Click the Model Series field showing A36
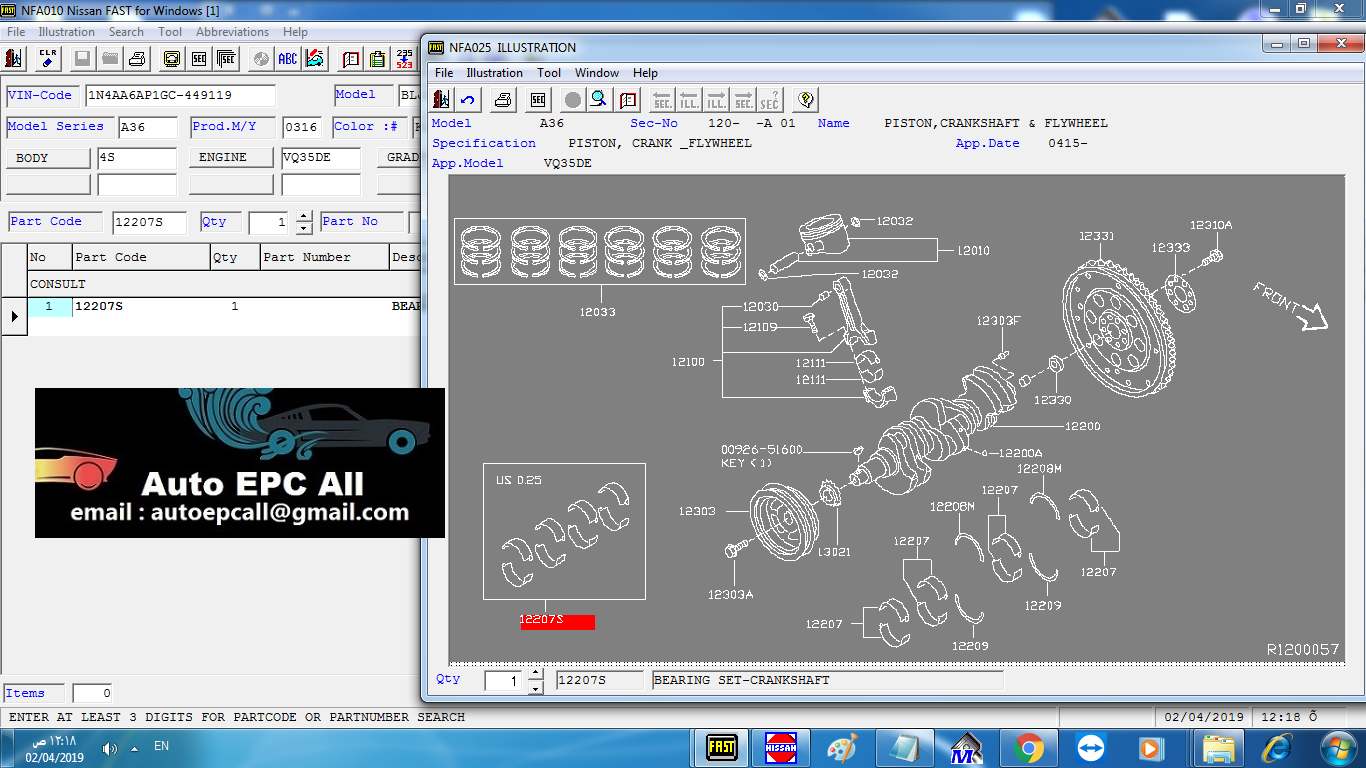1366x768 pixels. tap(147, 127)
